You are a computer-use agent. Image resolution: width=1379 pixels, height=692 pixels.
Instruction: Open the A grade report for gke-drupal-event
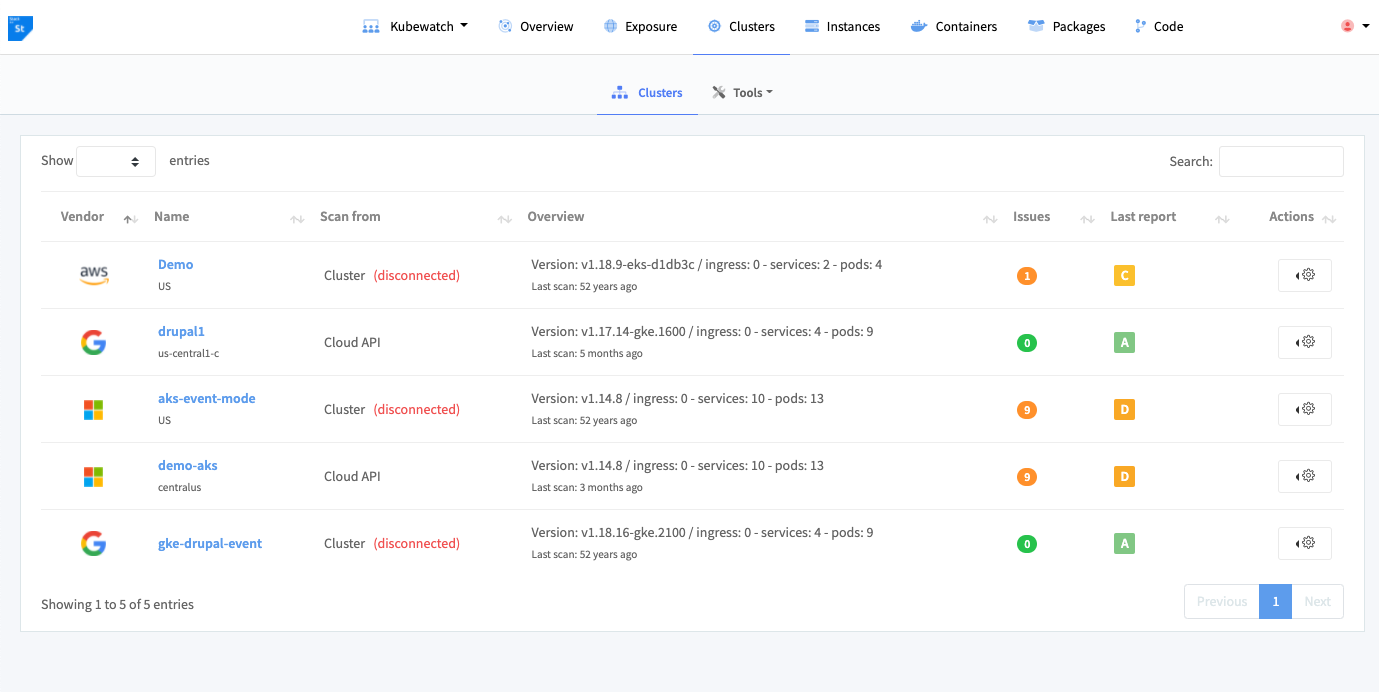pyautogui.click(x=1124, y=544)
